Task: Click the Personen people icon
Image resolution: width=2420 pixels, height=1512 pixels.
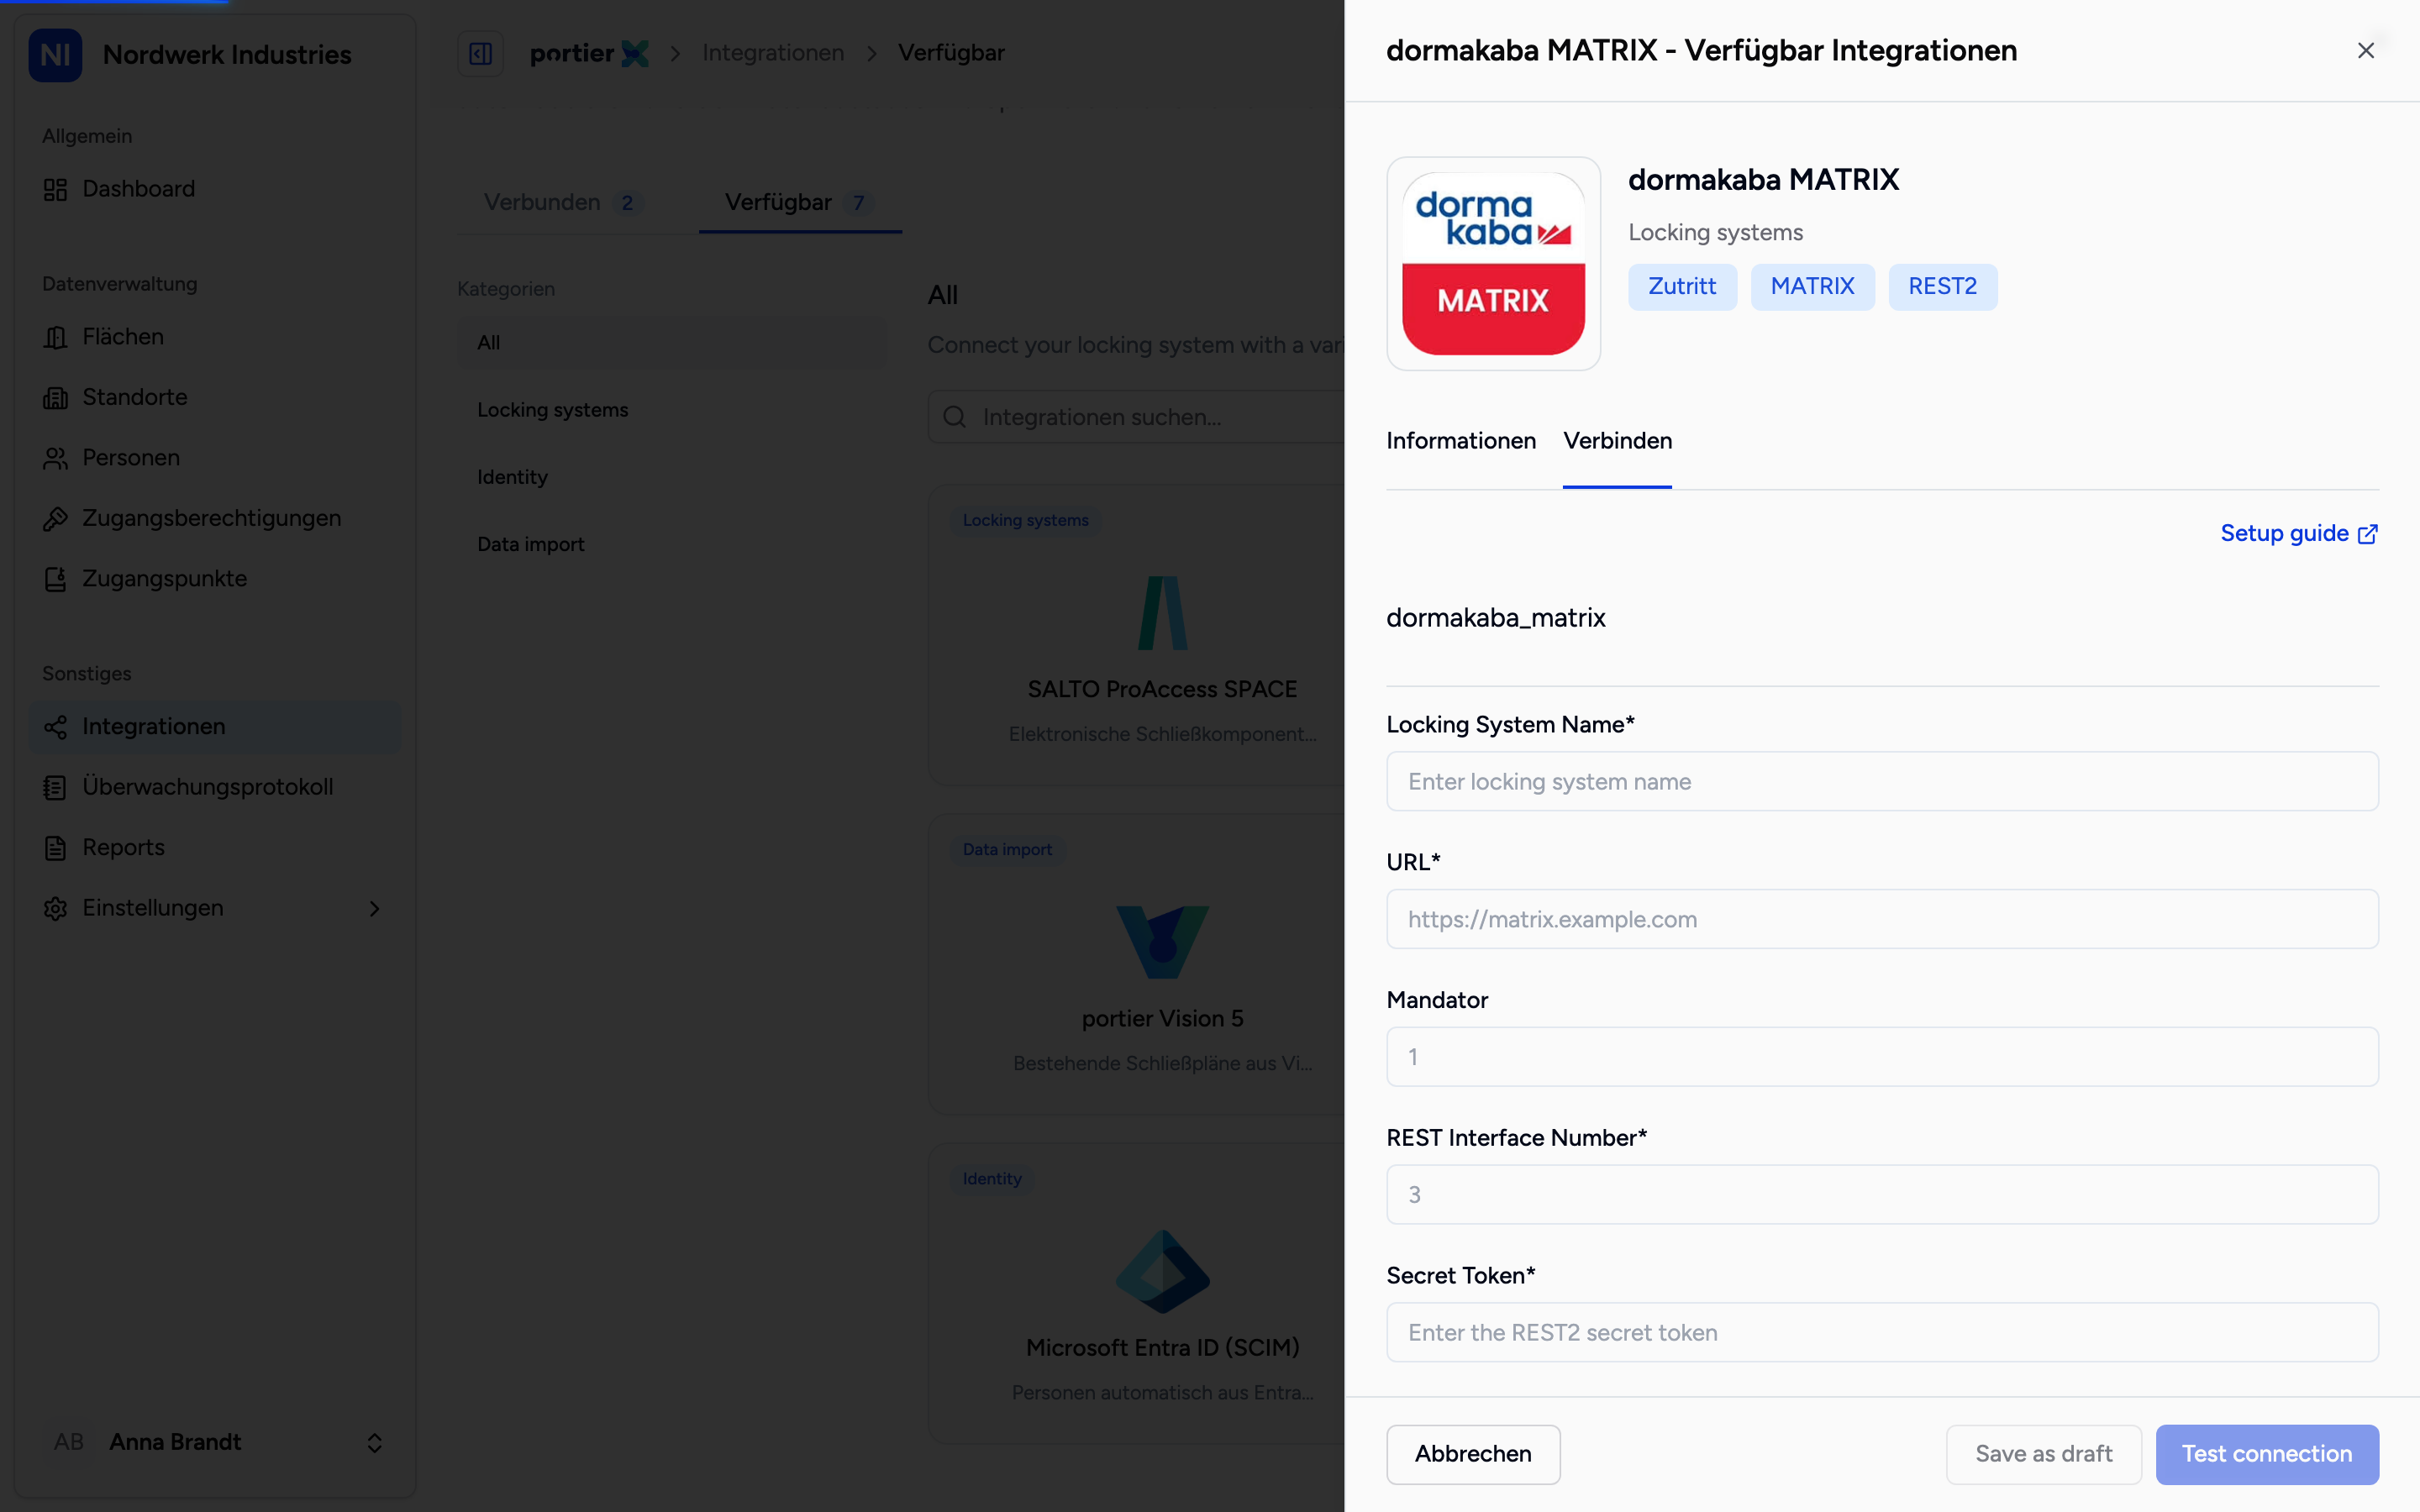Action: coord(55,458)
